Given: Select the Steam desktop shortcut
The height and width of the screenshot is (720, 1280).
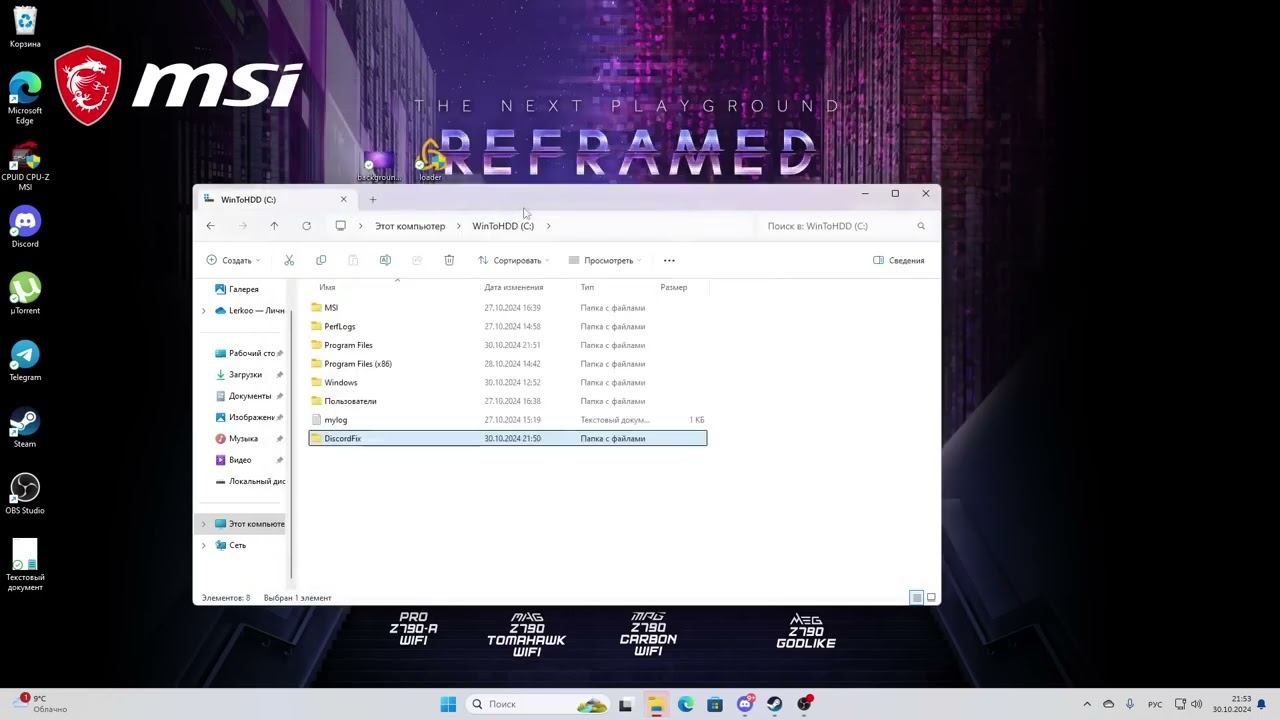Looking at the screenshot, I should 25,428.
